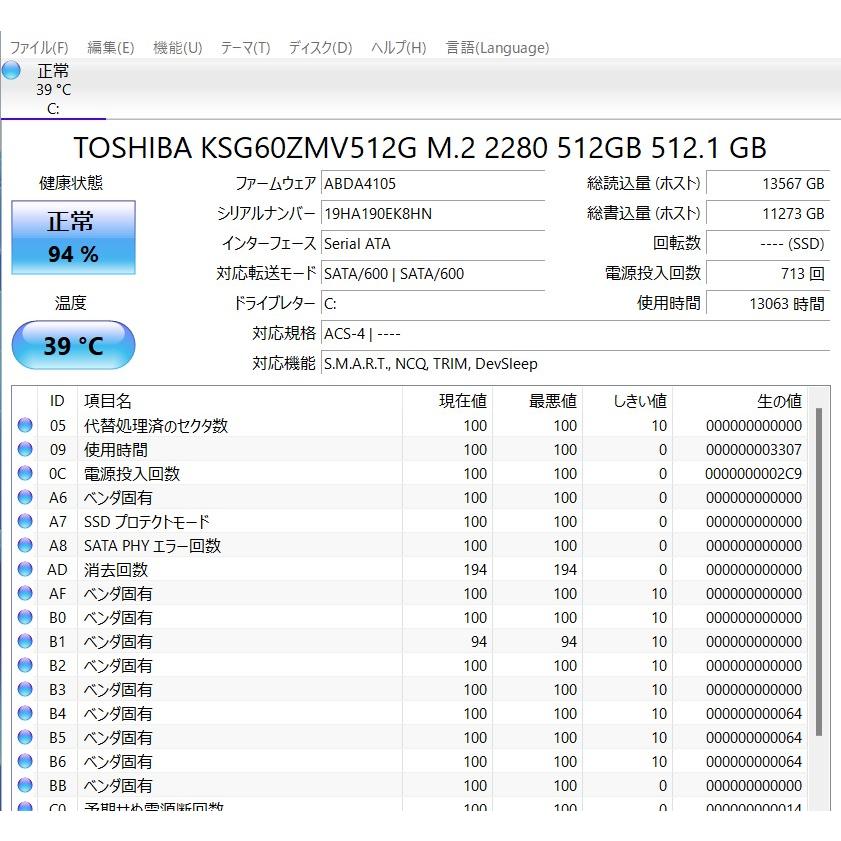
Task: Click the status icon for attribute A8
Action: (x=25, y=545)
